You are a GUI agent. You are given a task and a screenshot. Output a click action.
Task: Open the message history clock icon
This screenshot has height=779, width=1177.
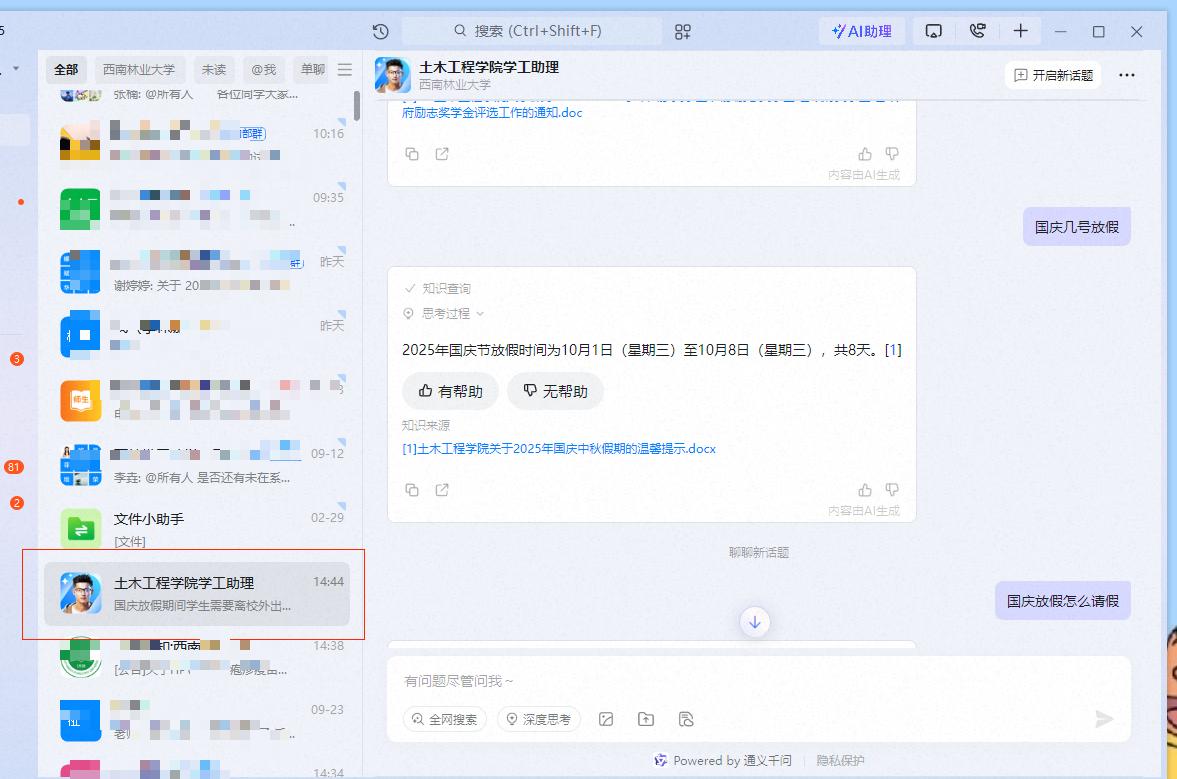tap(380, 31)
